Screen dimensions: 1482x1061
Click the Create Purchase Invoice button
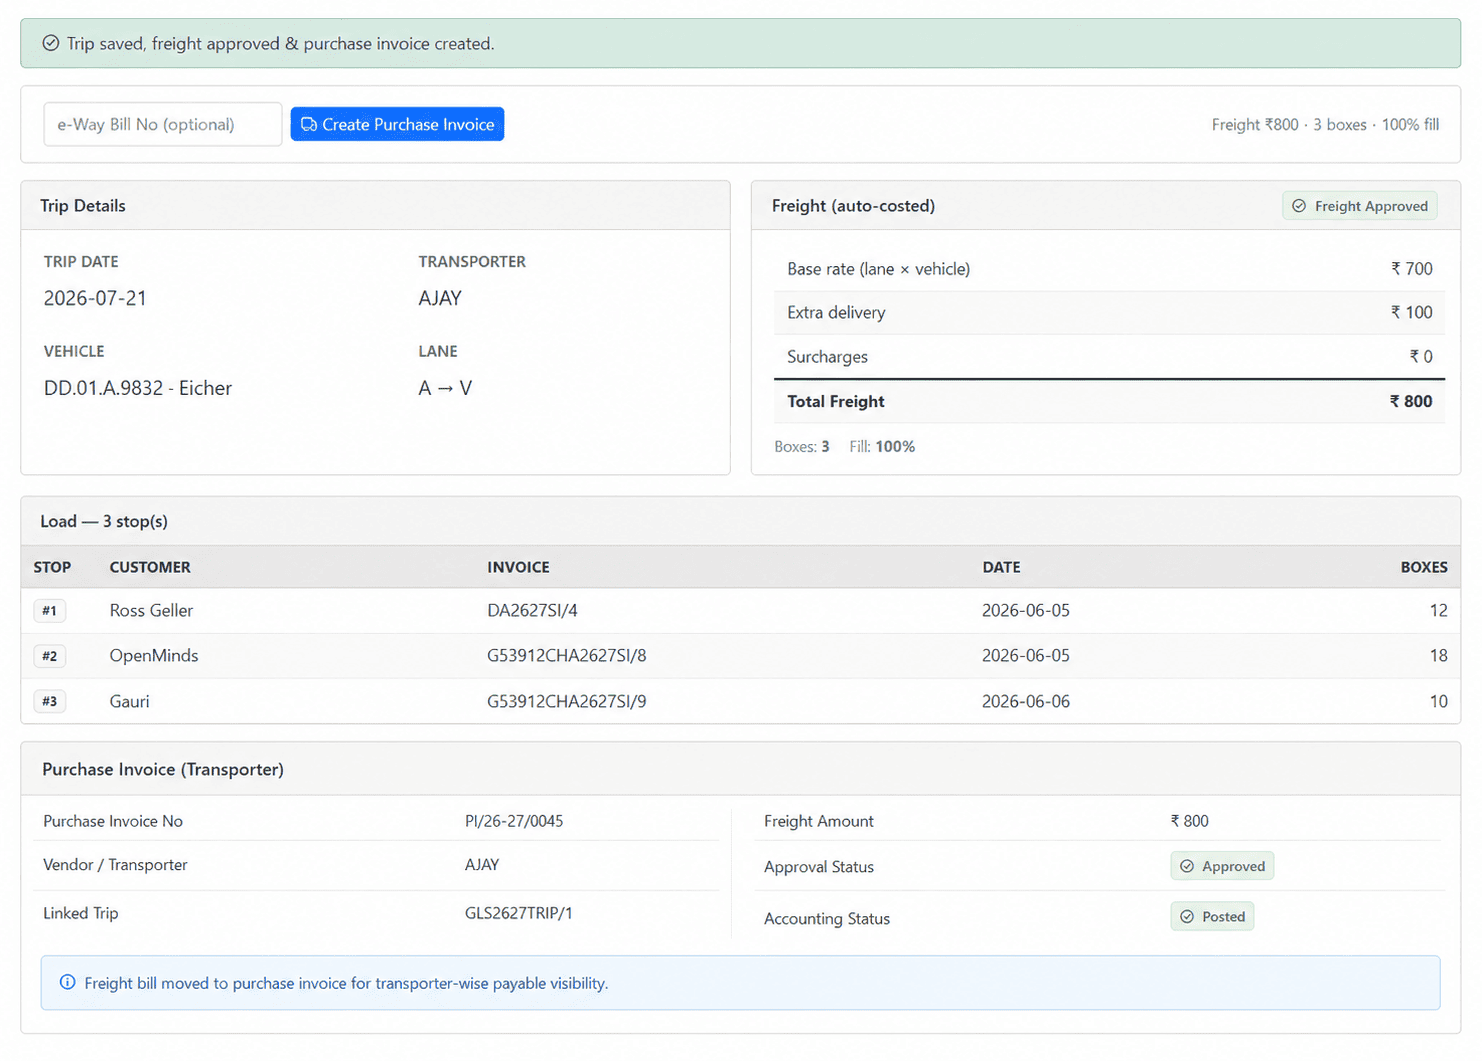(397, 124)
